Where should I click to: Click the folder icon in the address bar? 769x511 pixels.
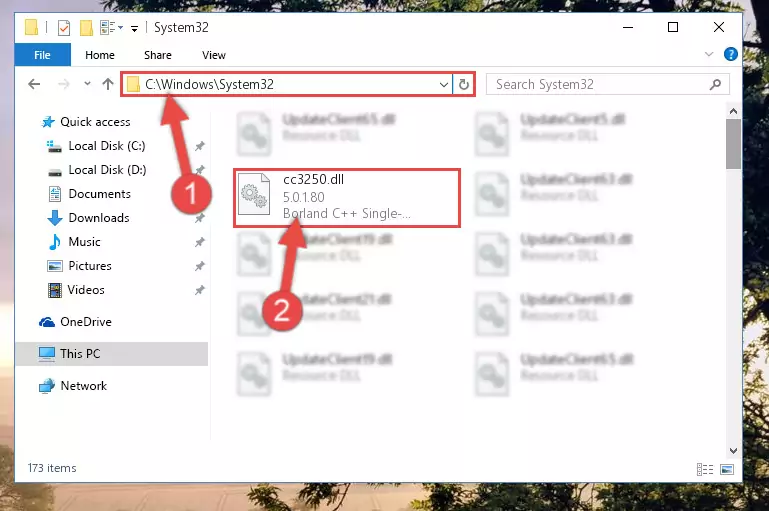(x=133, y=85)
